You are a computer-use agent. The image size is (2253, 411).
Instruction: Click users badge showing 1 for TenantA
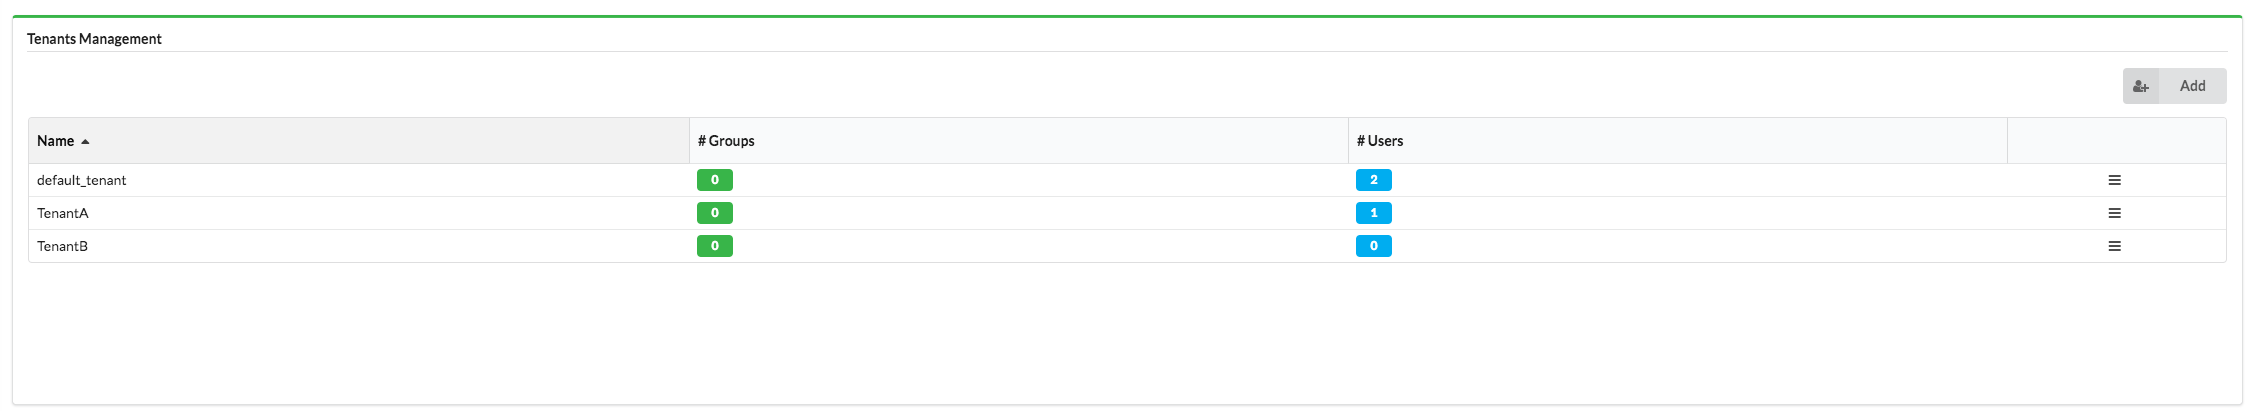pyautogui.click(x=1374, y=213)
